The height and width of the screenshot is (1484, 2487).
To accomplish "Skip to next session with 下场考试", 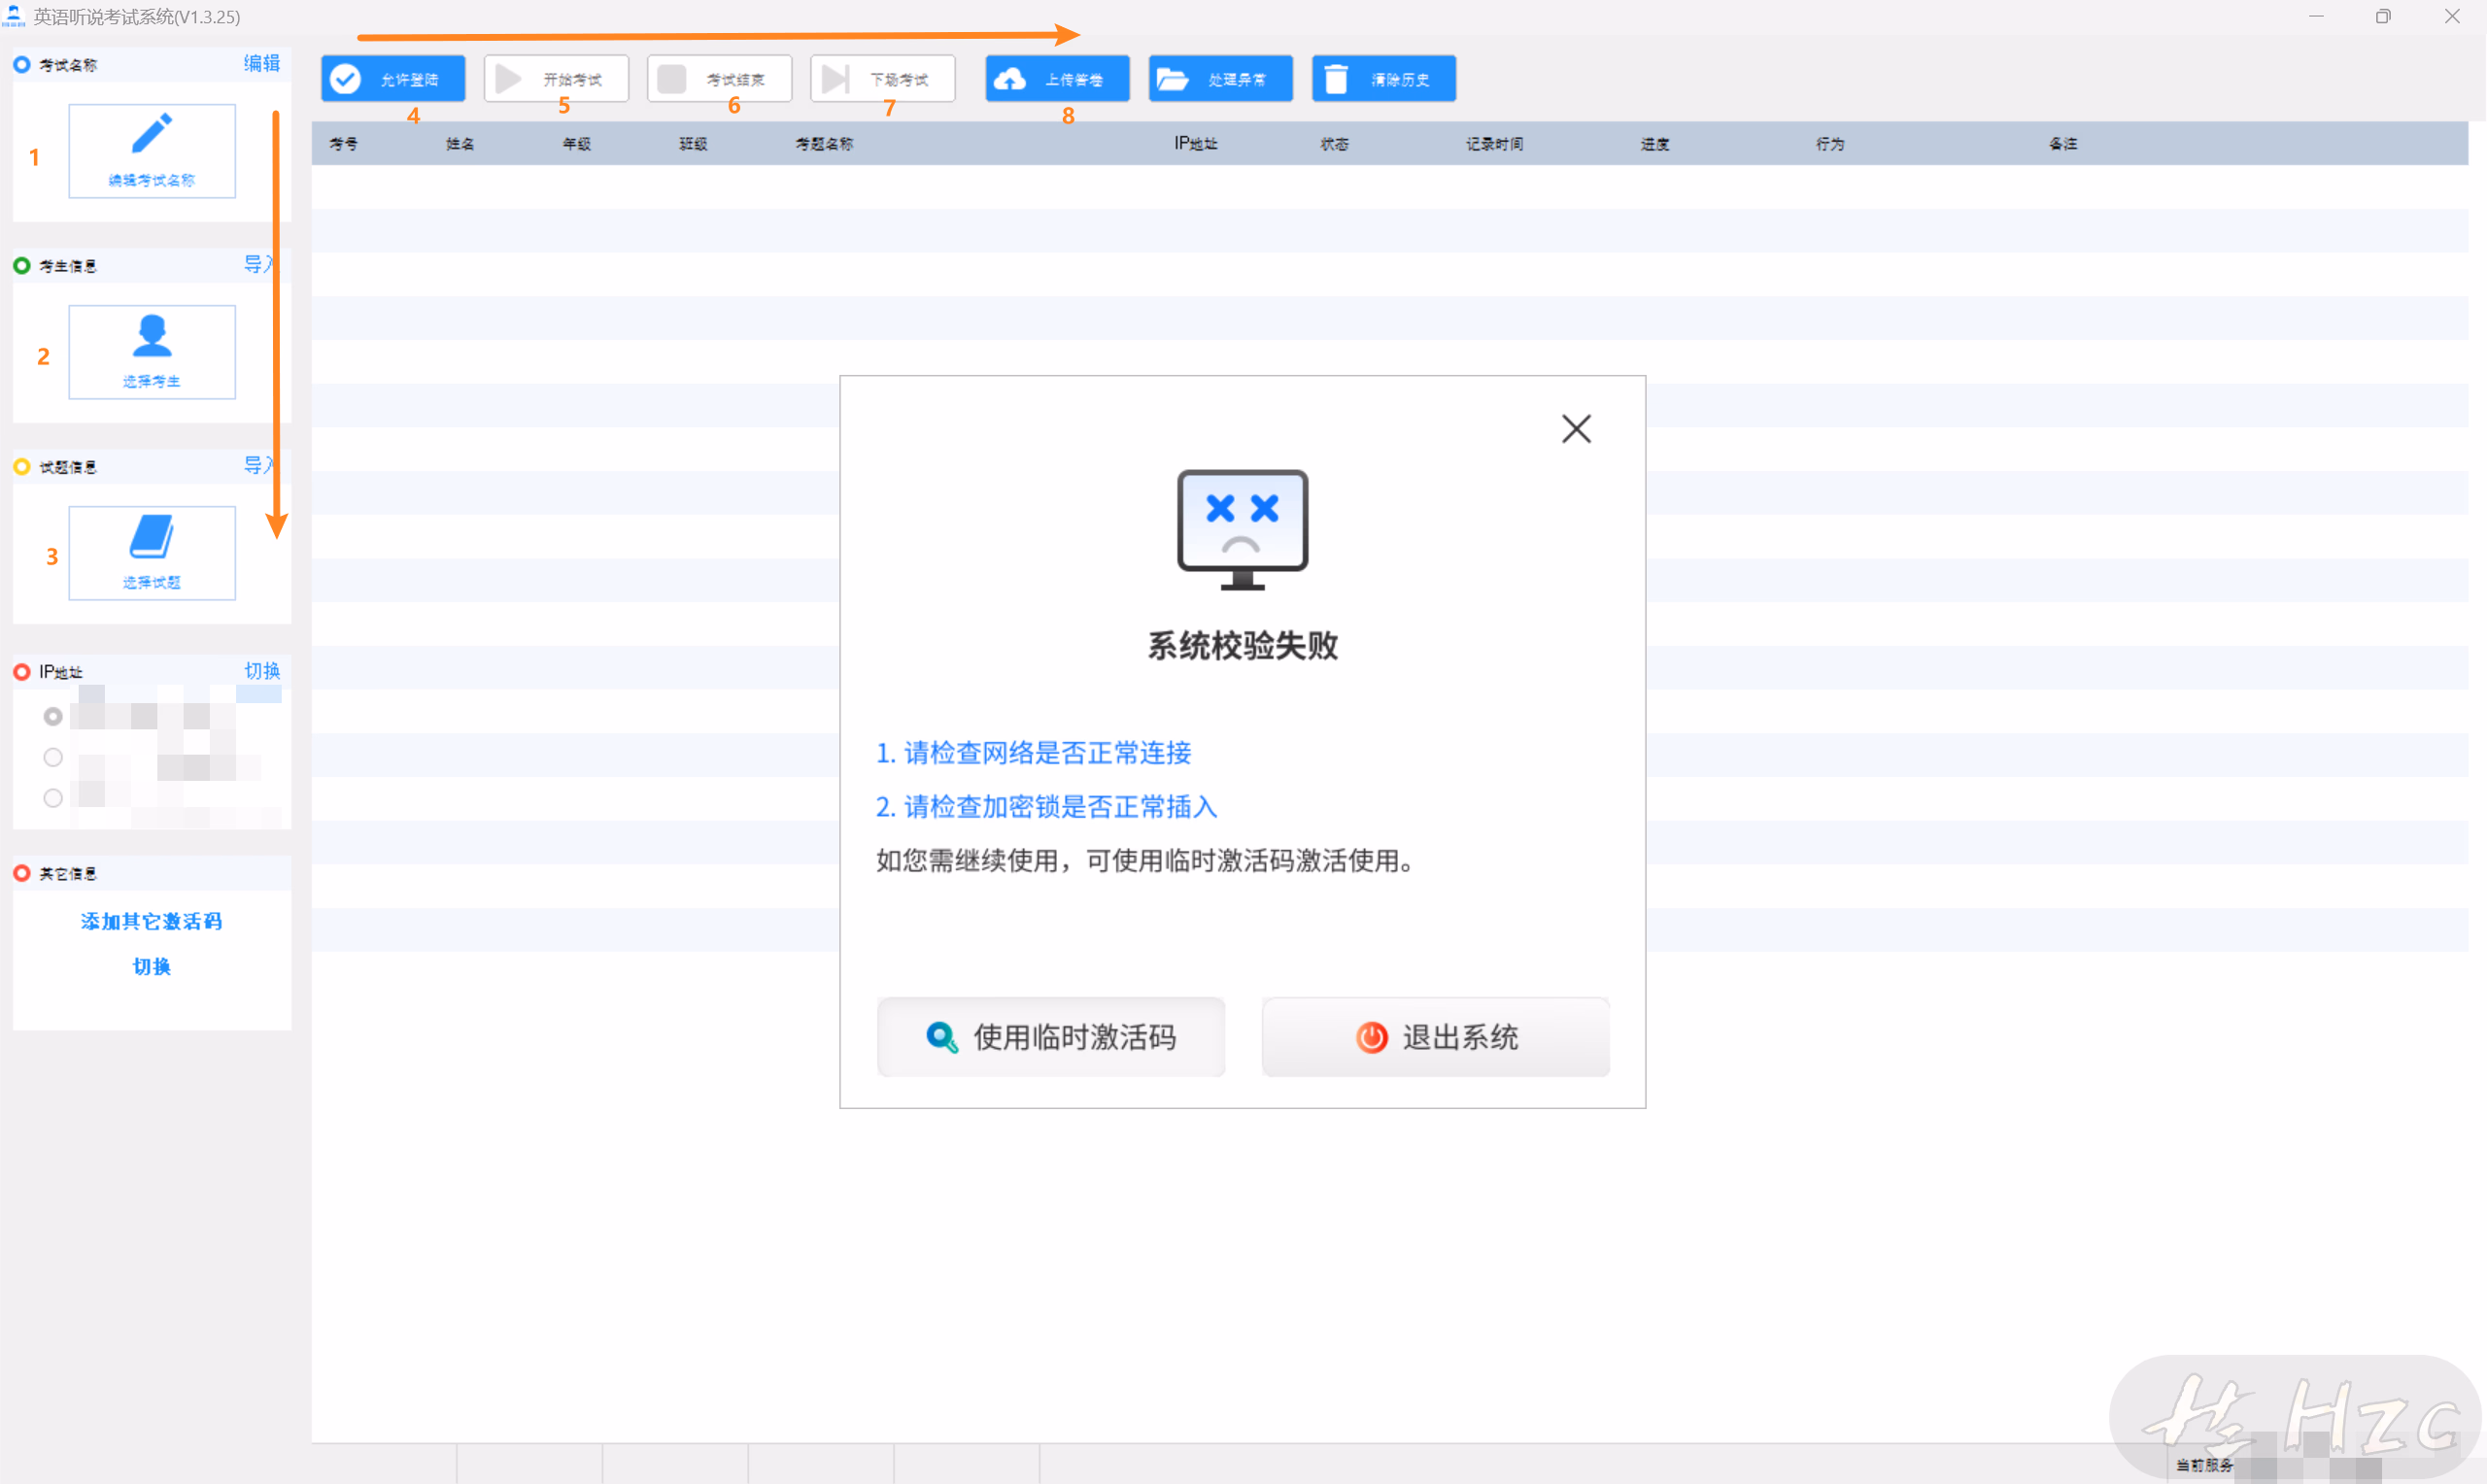I will click(882, 79).
